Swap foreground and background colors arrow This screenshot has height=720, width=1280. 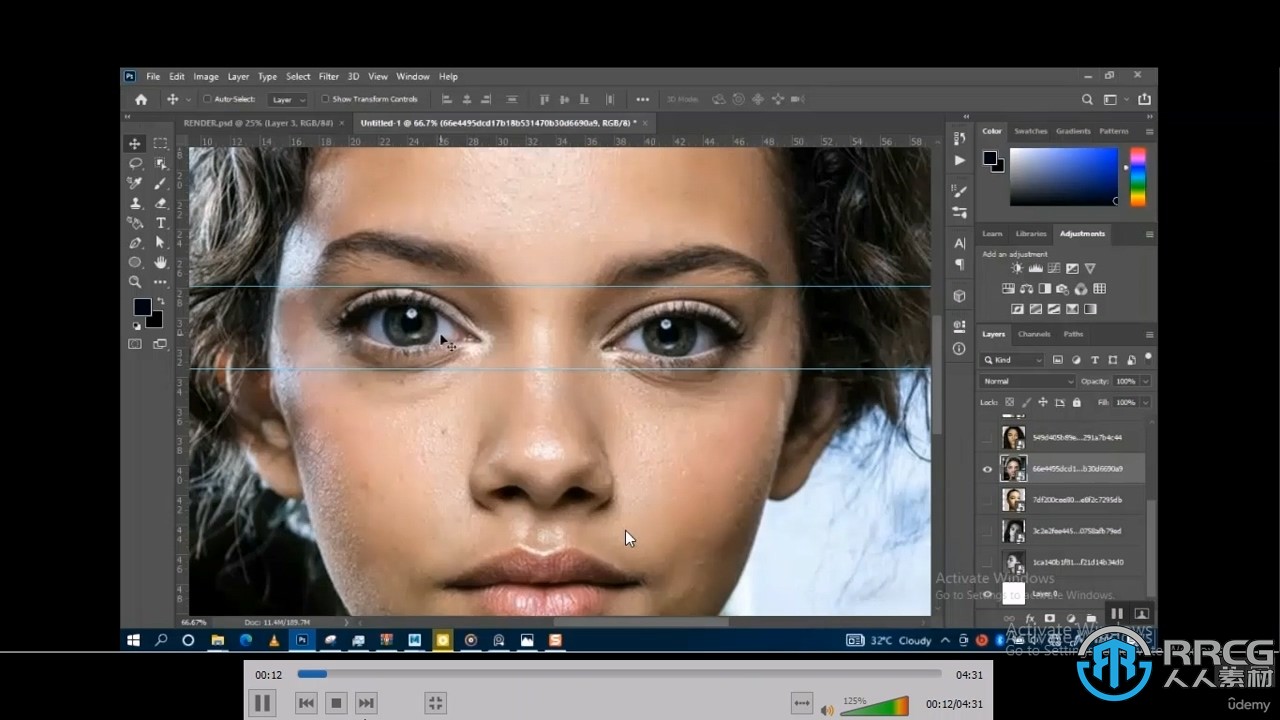pyautogui.click(x=160, y=302)
